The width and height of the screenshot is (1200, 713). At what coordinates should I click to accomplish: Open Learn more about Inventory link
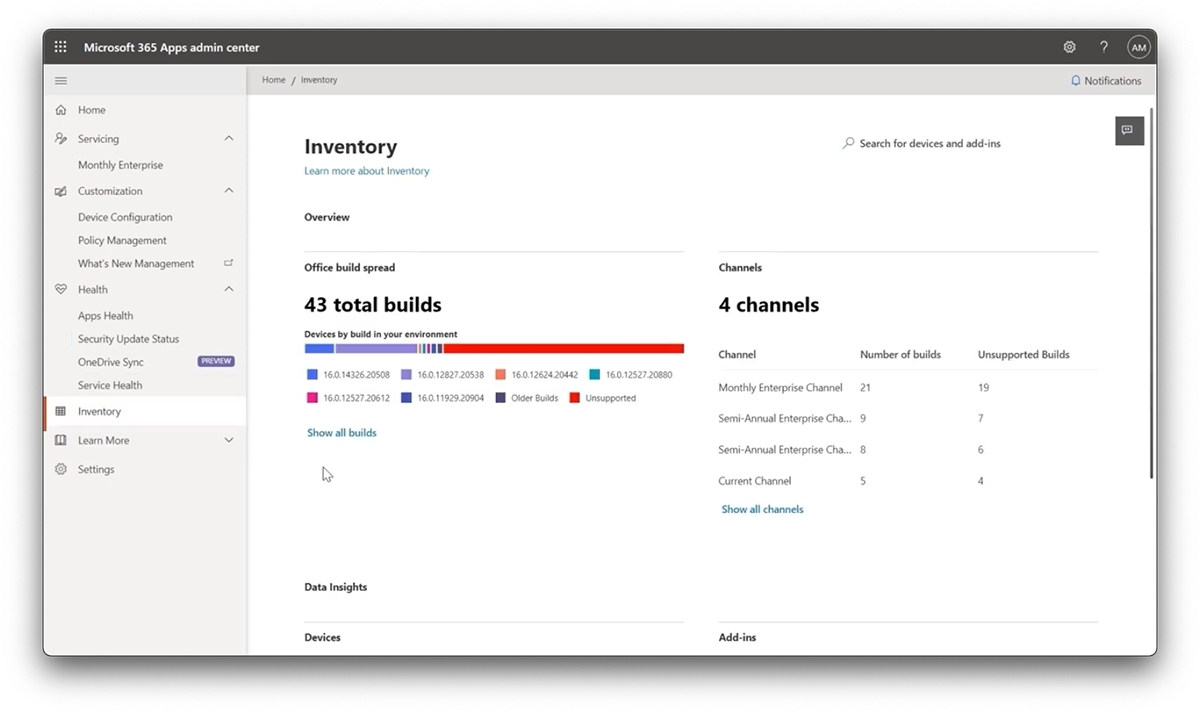coord(367,171)
